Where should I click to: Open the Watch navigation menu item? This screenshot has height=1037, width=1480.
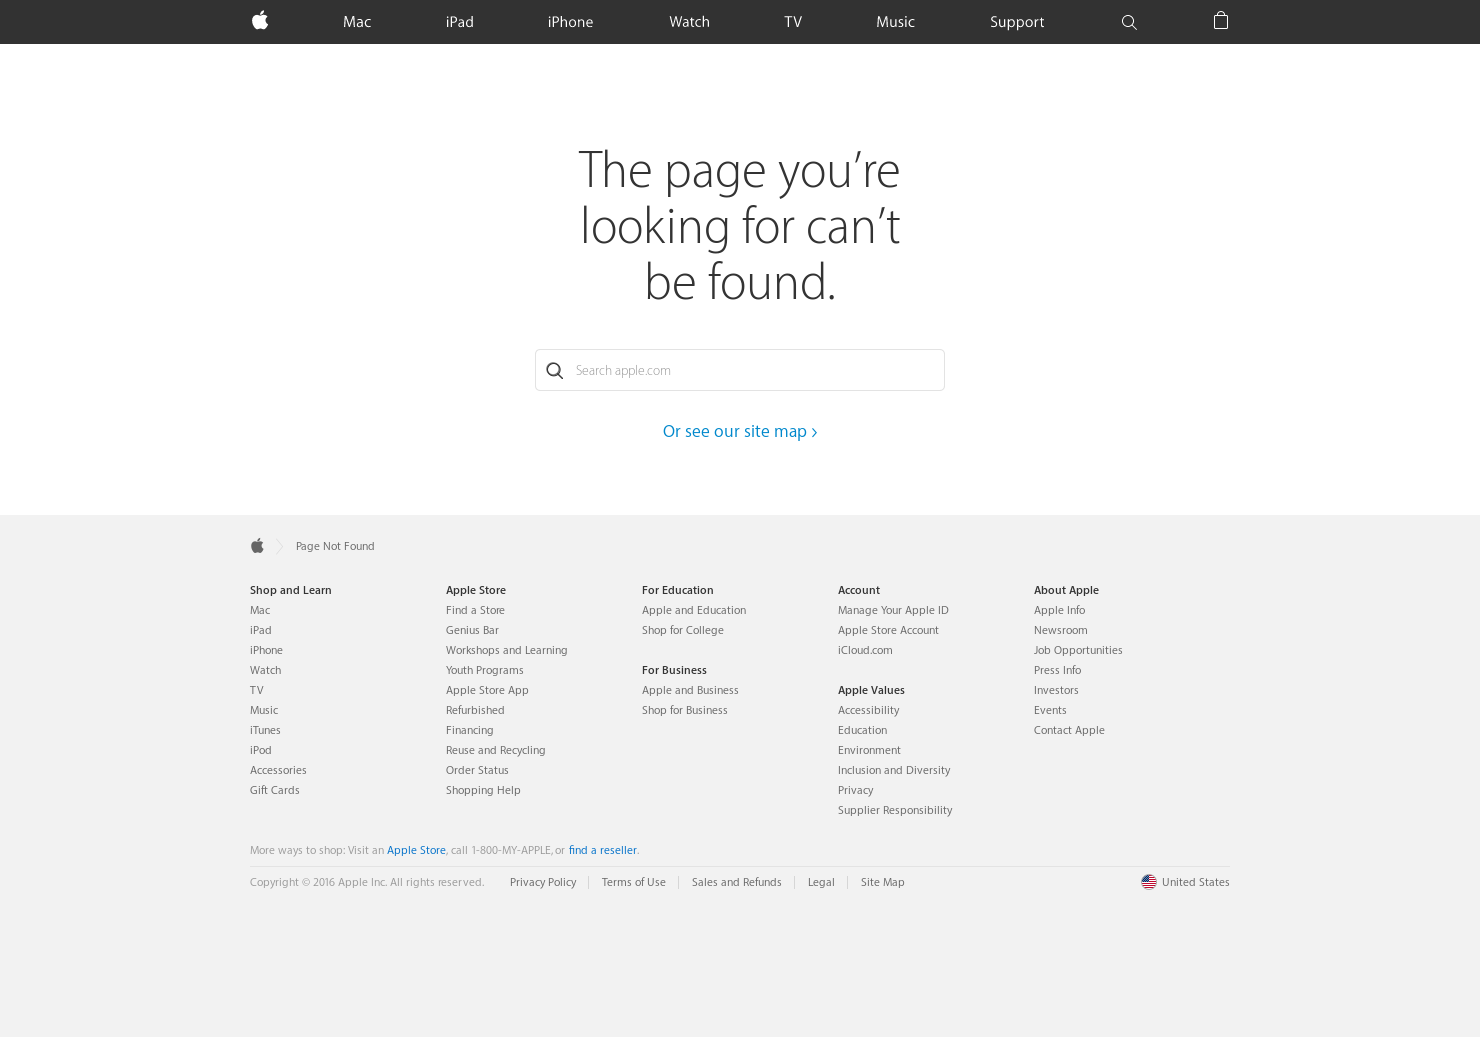point(689,22)
